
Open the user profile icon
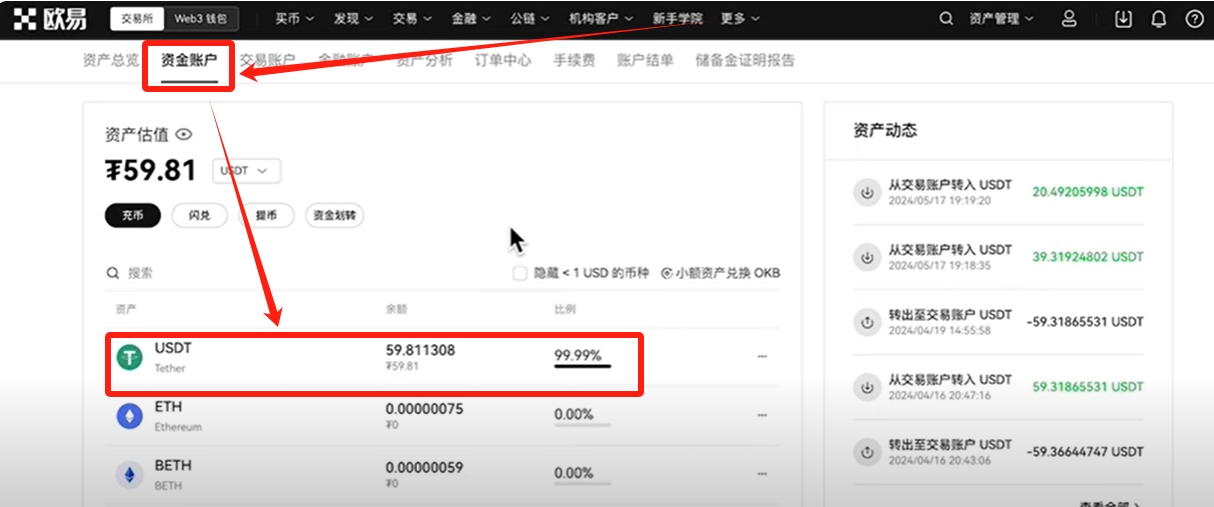(x=1069, y=19)
